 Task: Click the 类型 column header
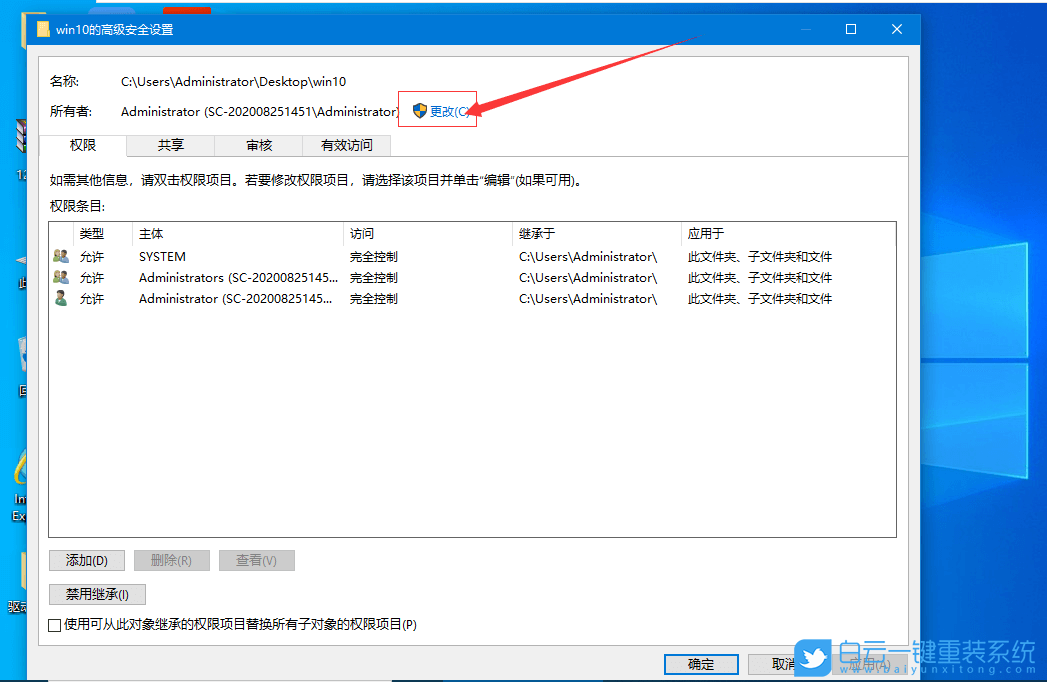coord(91,233)
